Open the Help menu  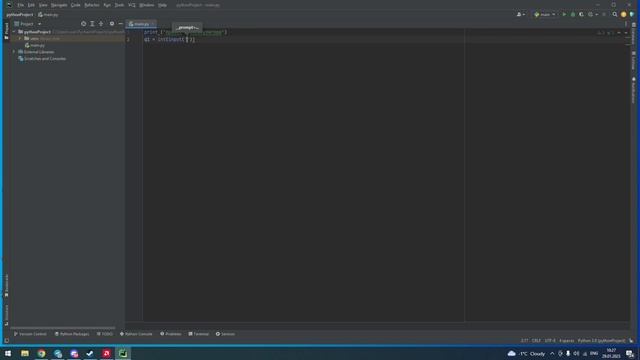pyautogui.click(x=162, y=5)
